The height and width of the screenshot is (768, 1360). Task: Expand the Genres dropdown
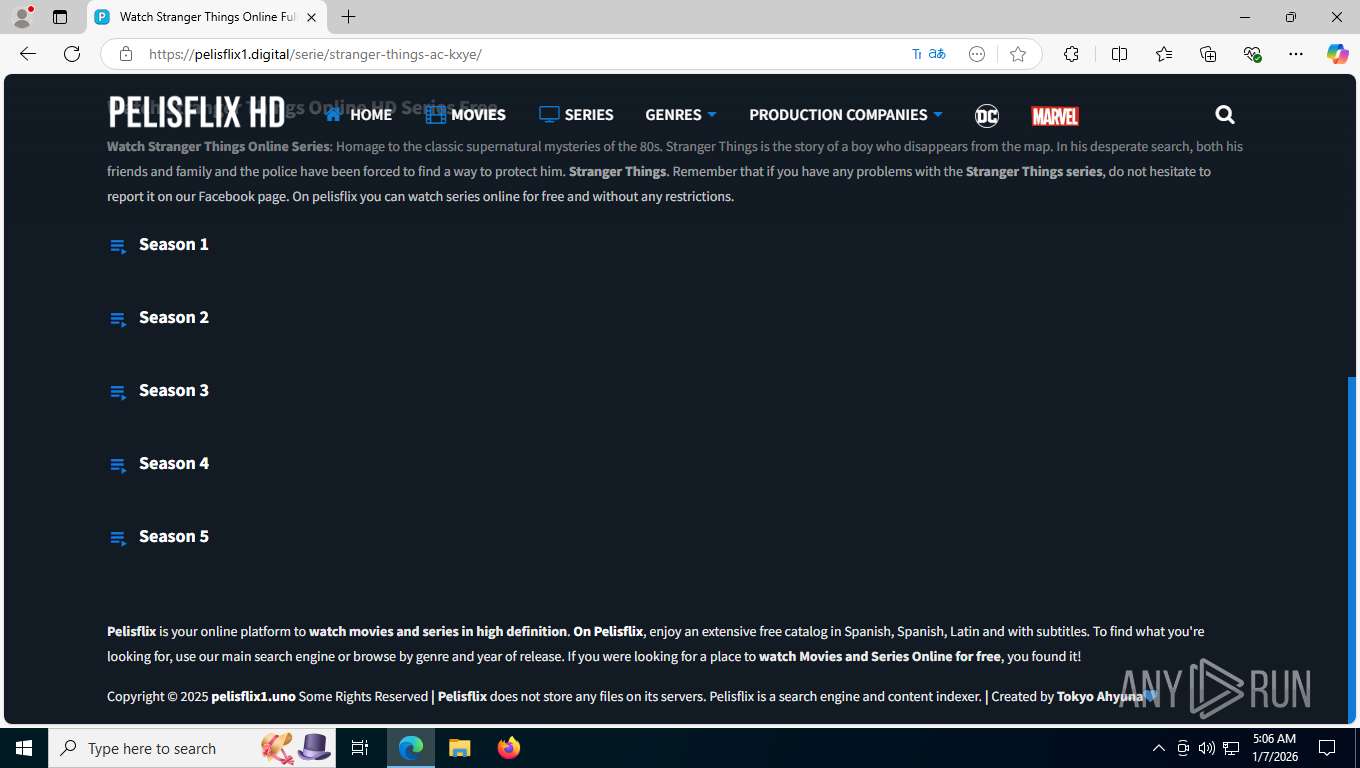(x=681, y=115)
